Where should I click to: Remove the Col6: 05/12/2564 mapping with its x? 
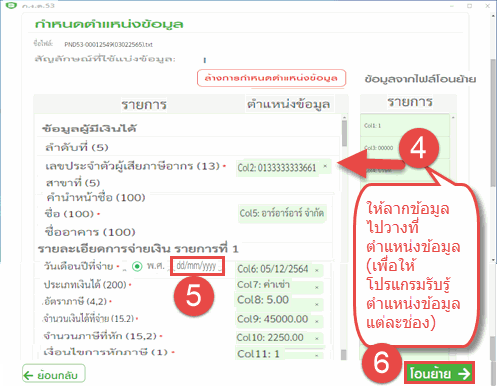pyautogui.click(x=317, y=270)
